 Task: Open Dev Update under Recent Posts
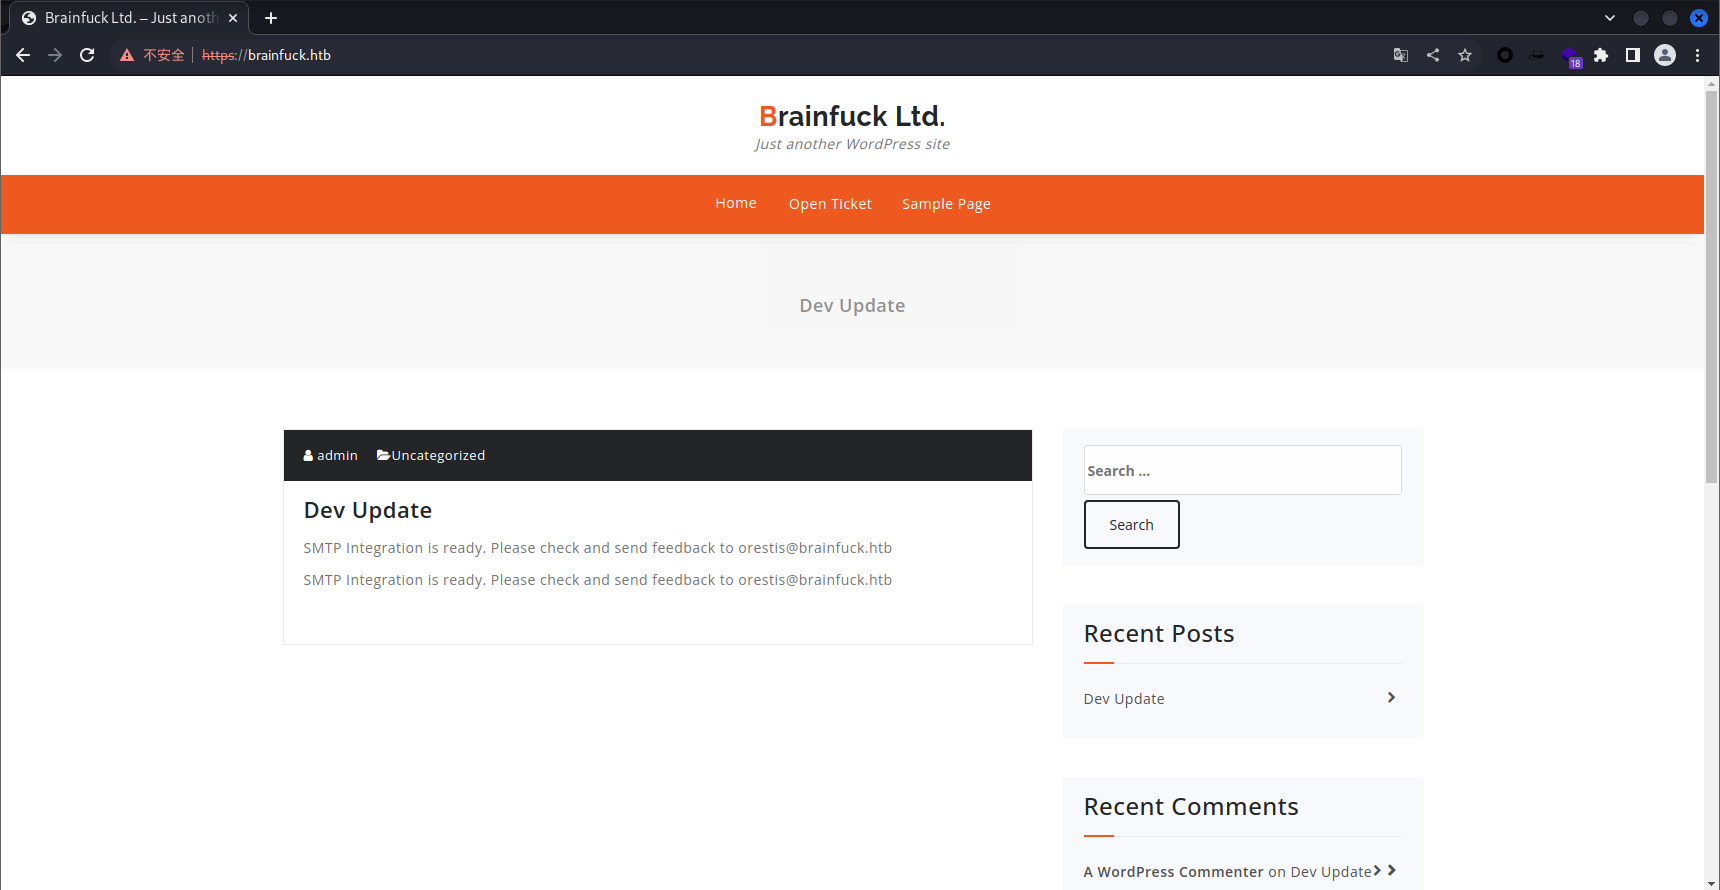1124,699
